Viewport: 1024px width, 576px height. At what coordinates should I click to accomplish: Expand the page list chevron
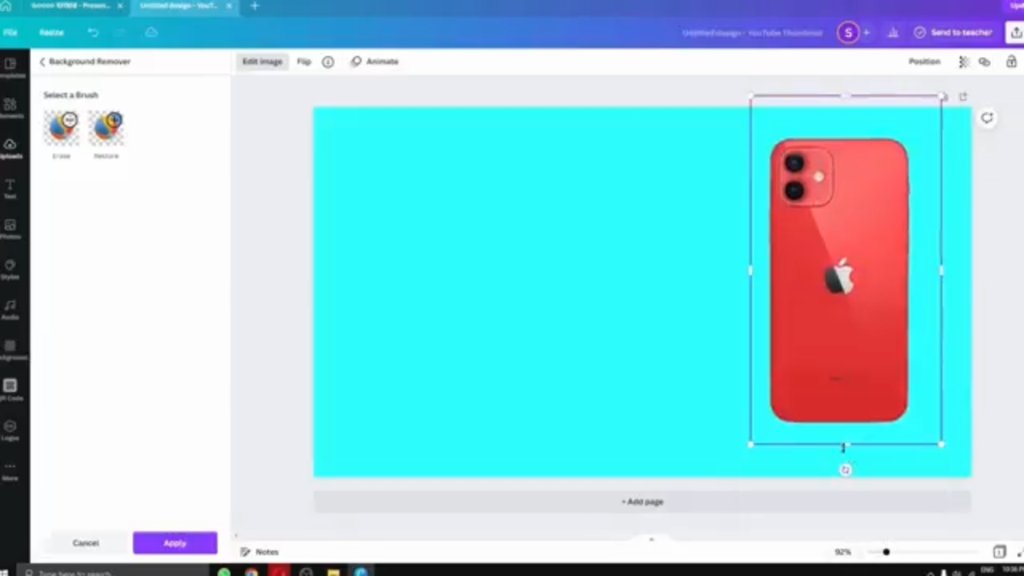[x=650, y=539]
